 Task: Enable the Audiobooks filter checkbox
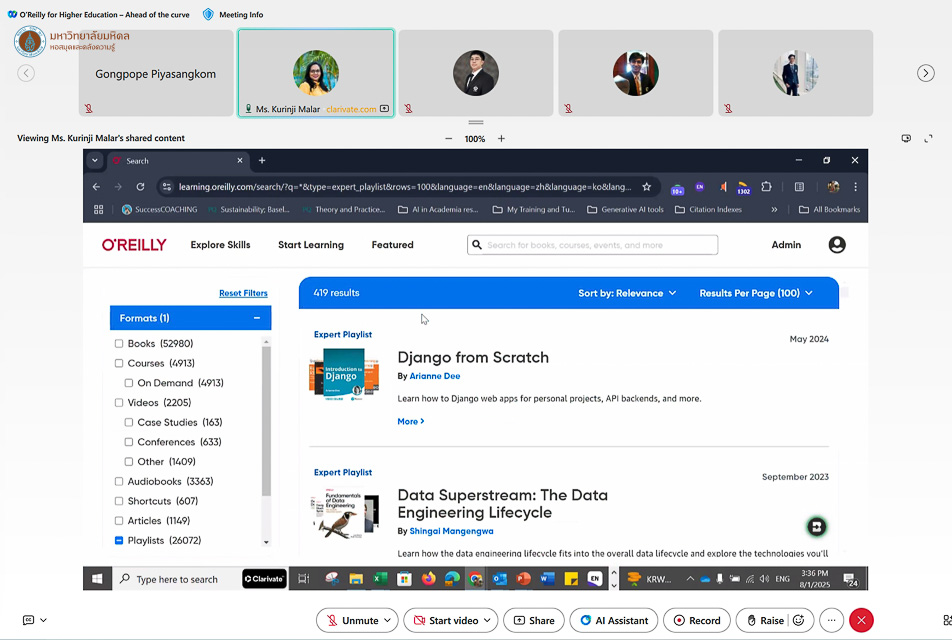click(x=119, y=482)
